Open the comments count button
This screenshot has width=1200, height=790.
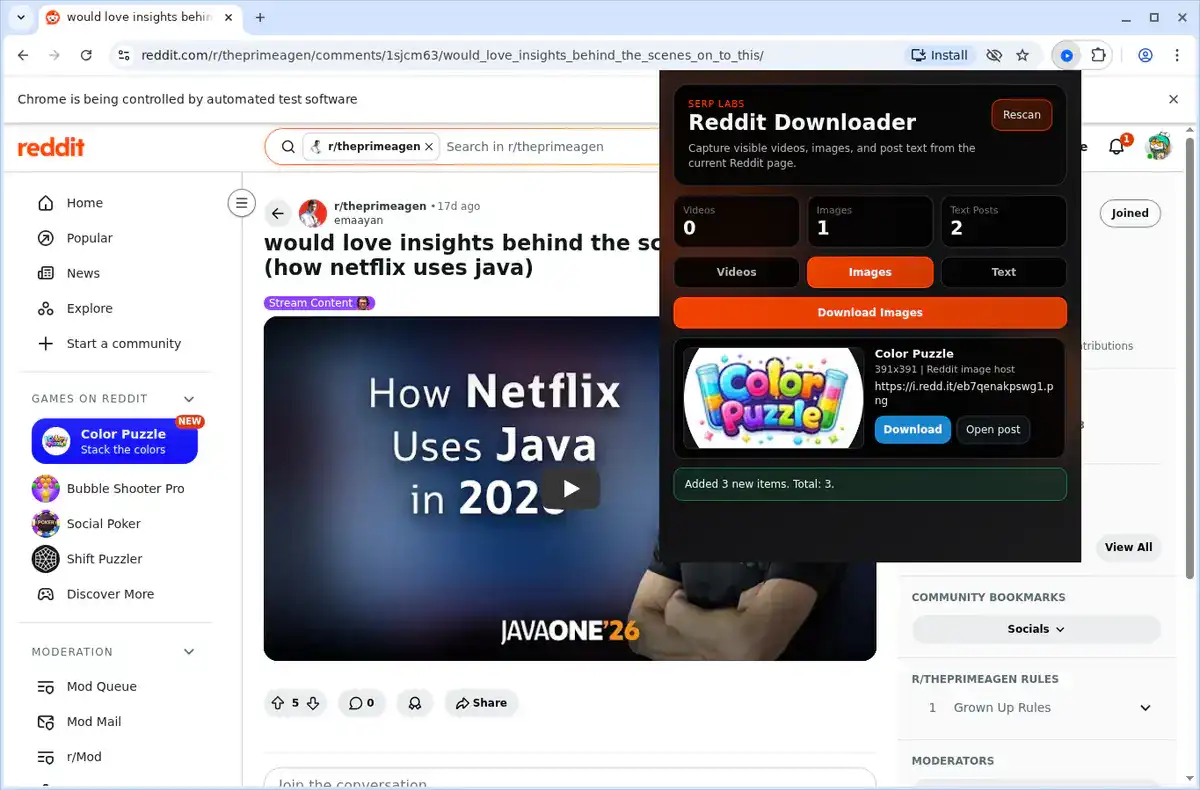361,703
